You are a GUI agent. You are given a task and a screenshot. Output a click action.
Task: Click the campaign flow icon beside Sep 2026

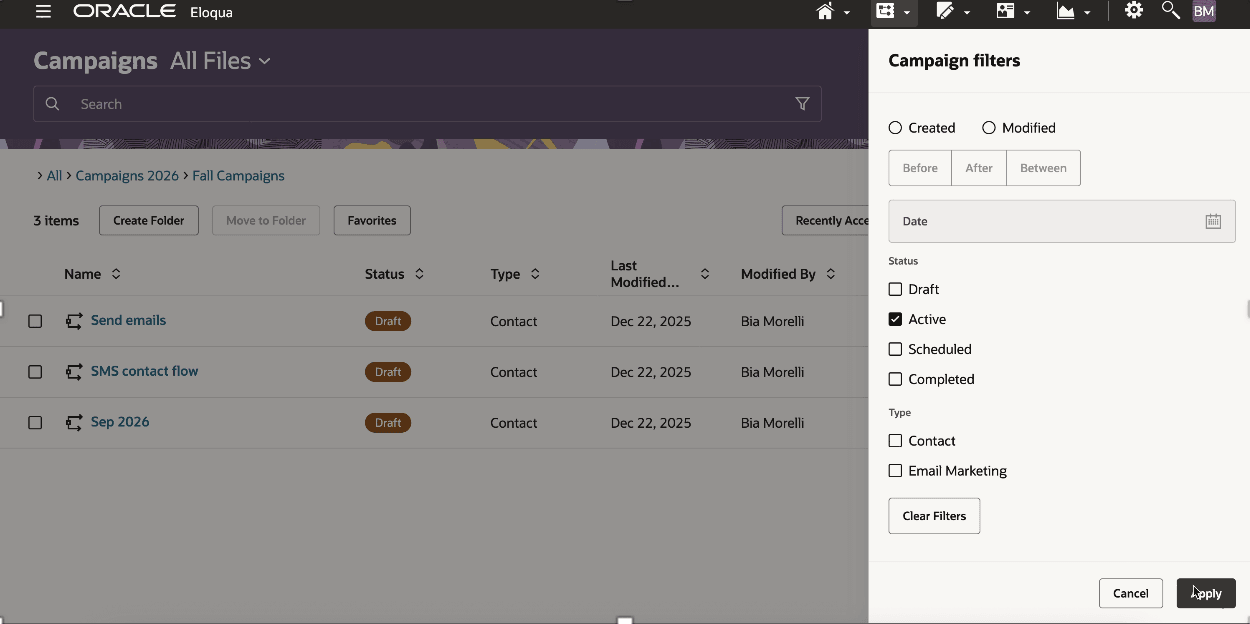74,423
